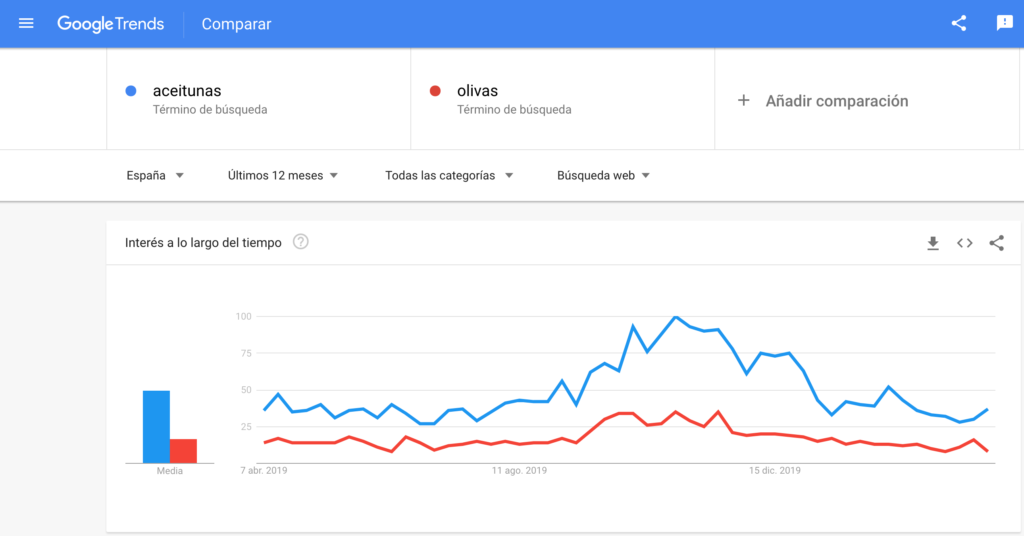The image size is (1024, 536).
Task: Open the feedback icon in header
Action: (x=1004, y=23)
